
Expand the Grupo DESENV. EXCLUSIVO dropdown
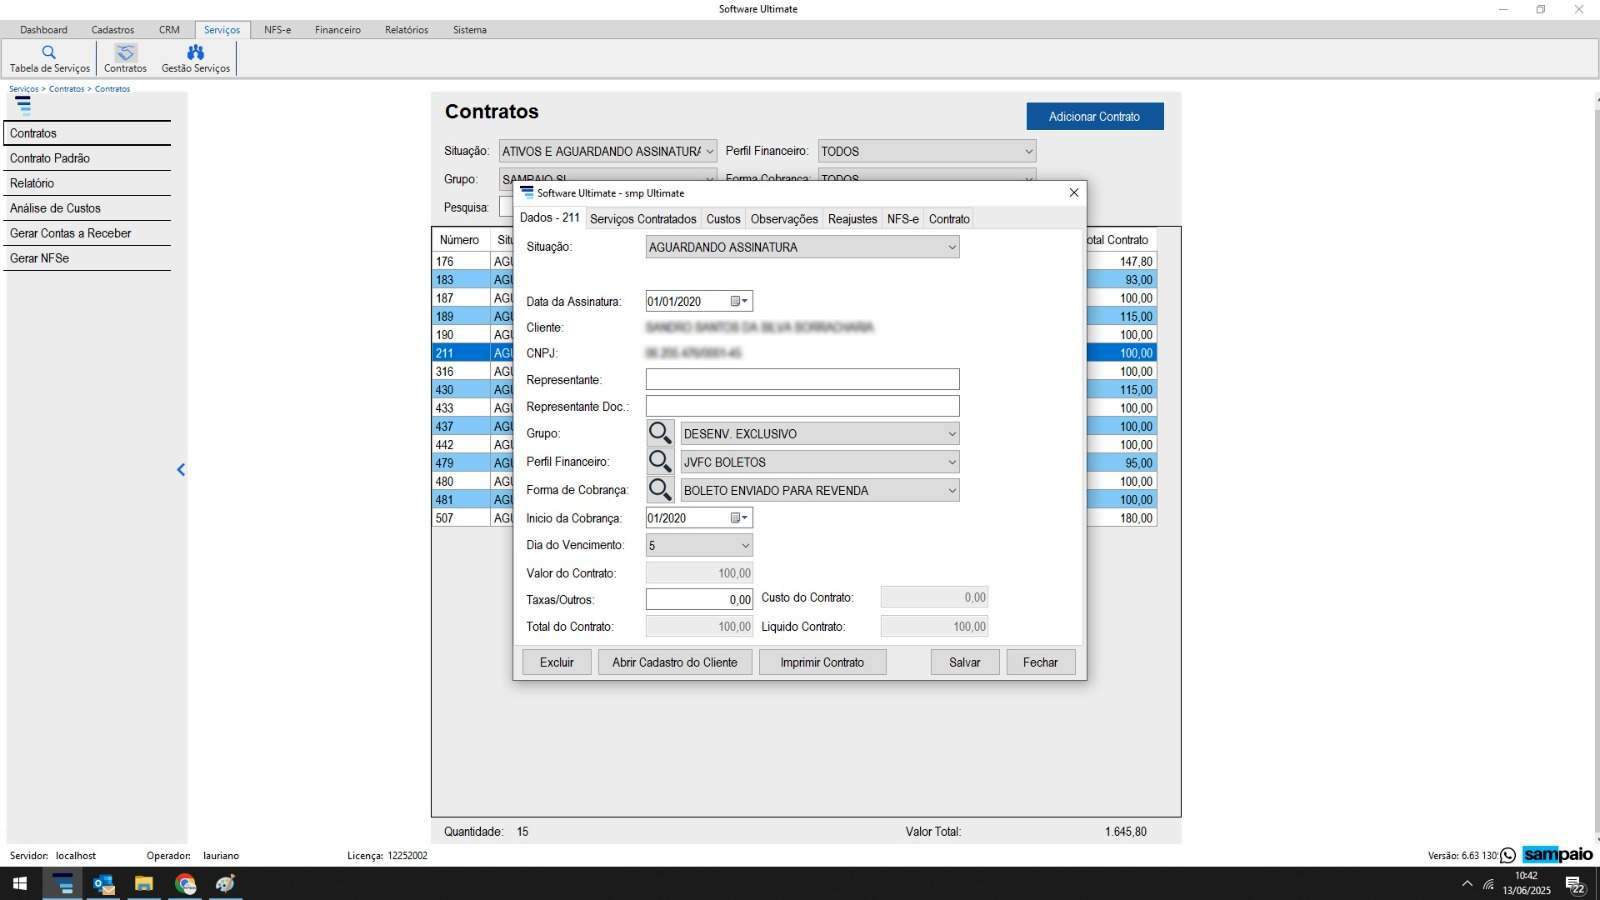point(951,434)
